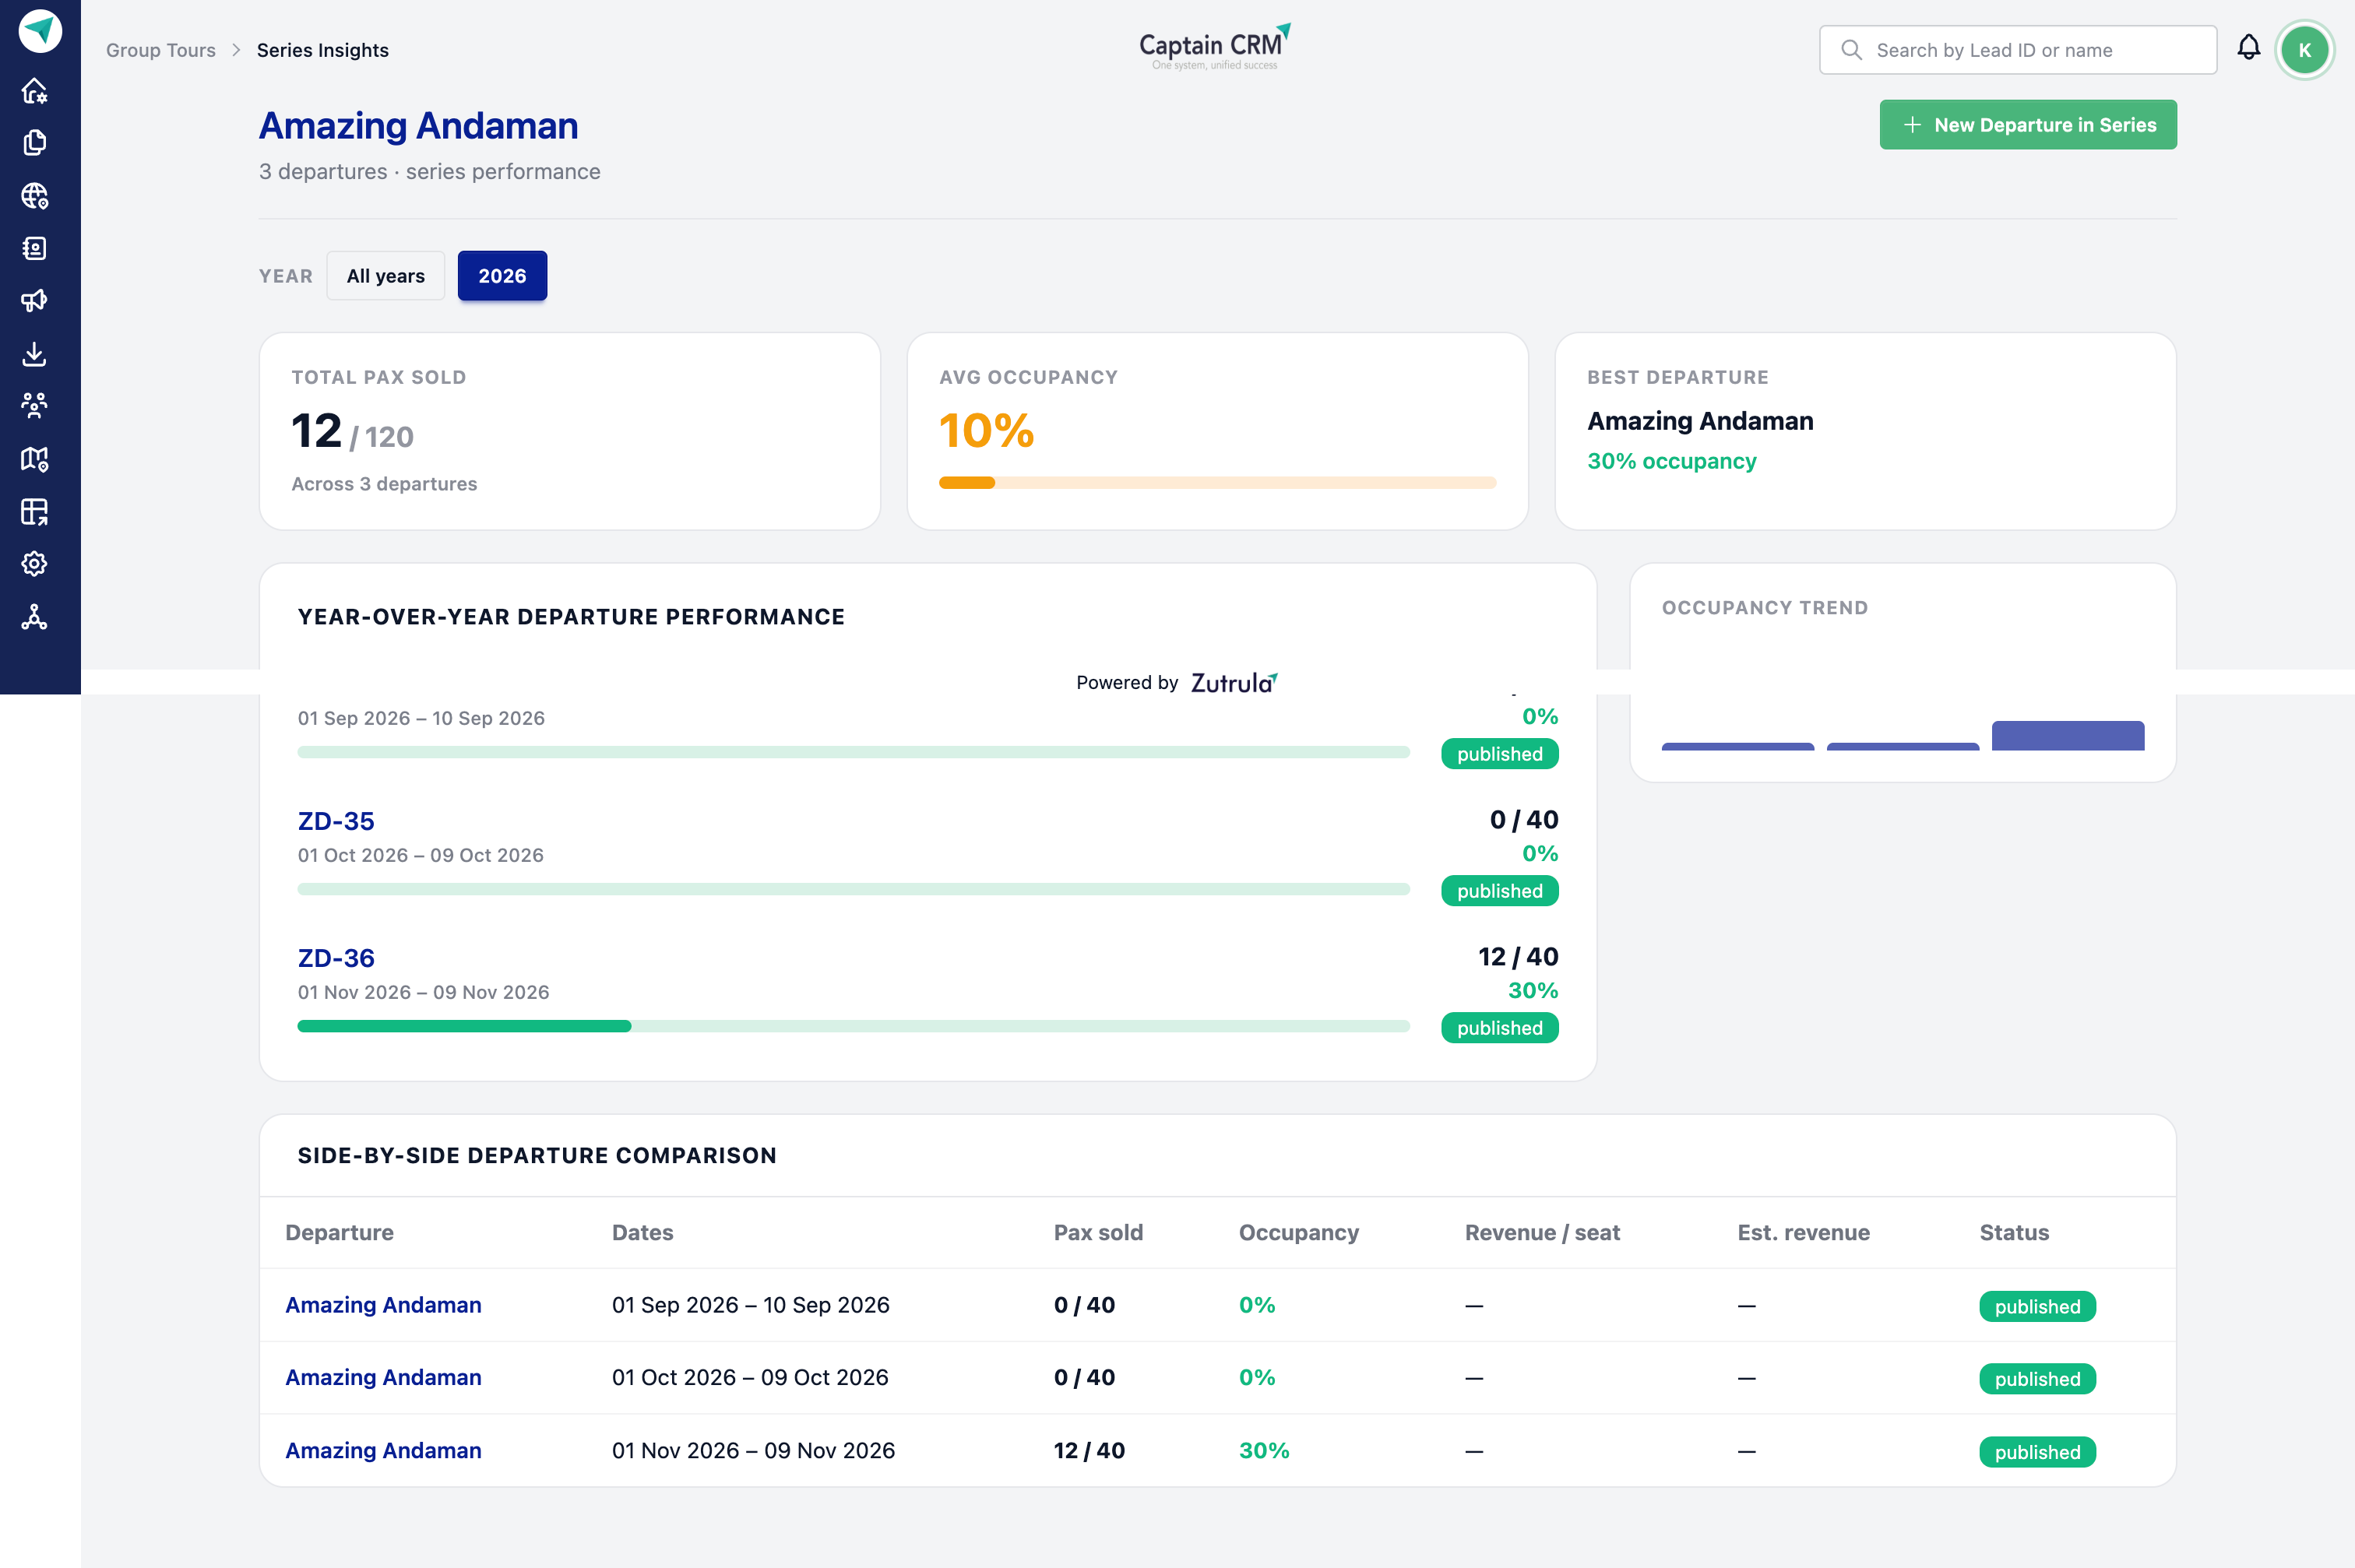
Task: Open the notifications bell
Action: coord(2249,48)
